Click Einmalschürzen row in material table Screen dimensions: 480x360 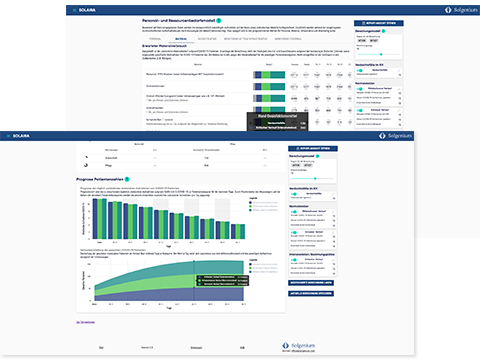247,87
